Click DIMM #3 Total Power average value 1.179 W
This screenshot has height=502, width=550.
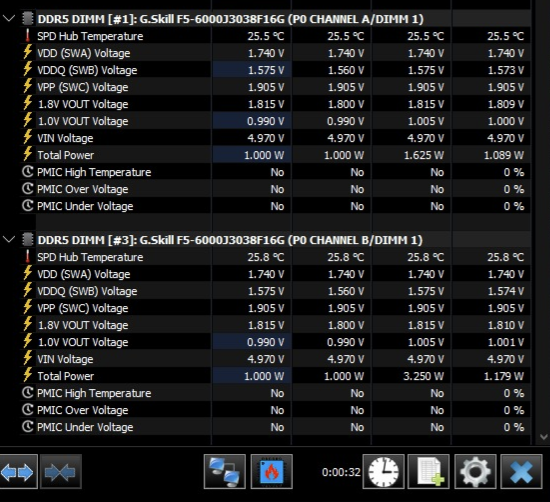[503, 376]
